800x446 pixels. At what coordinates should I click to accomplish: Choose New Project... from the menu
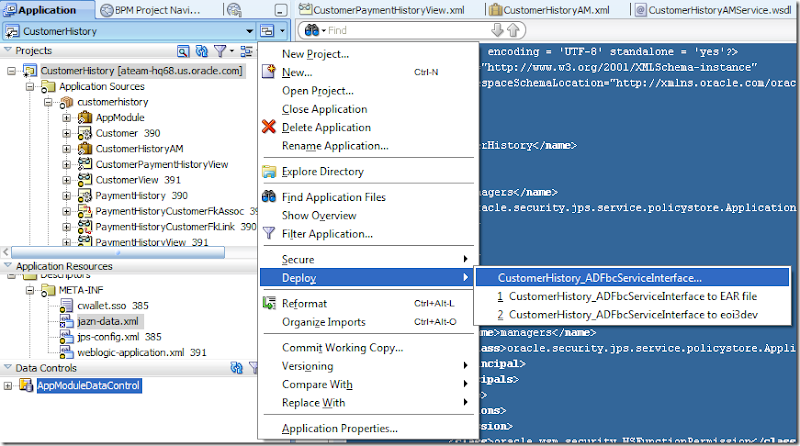pyautogui.click(x=315, y=54)
